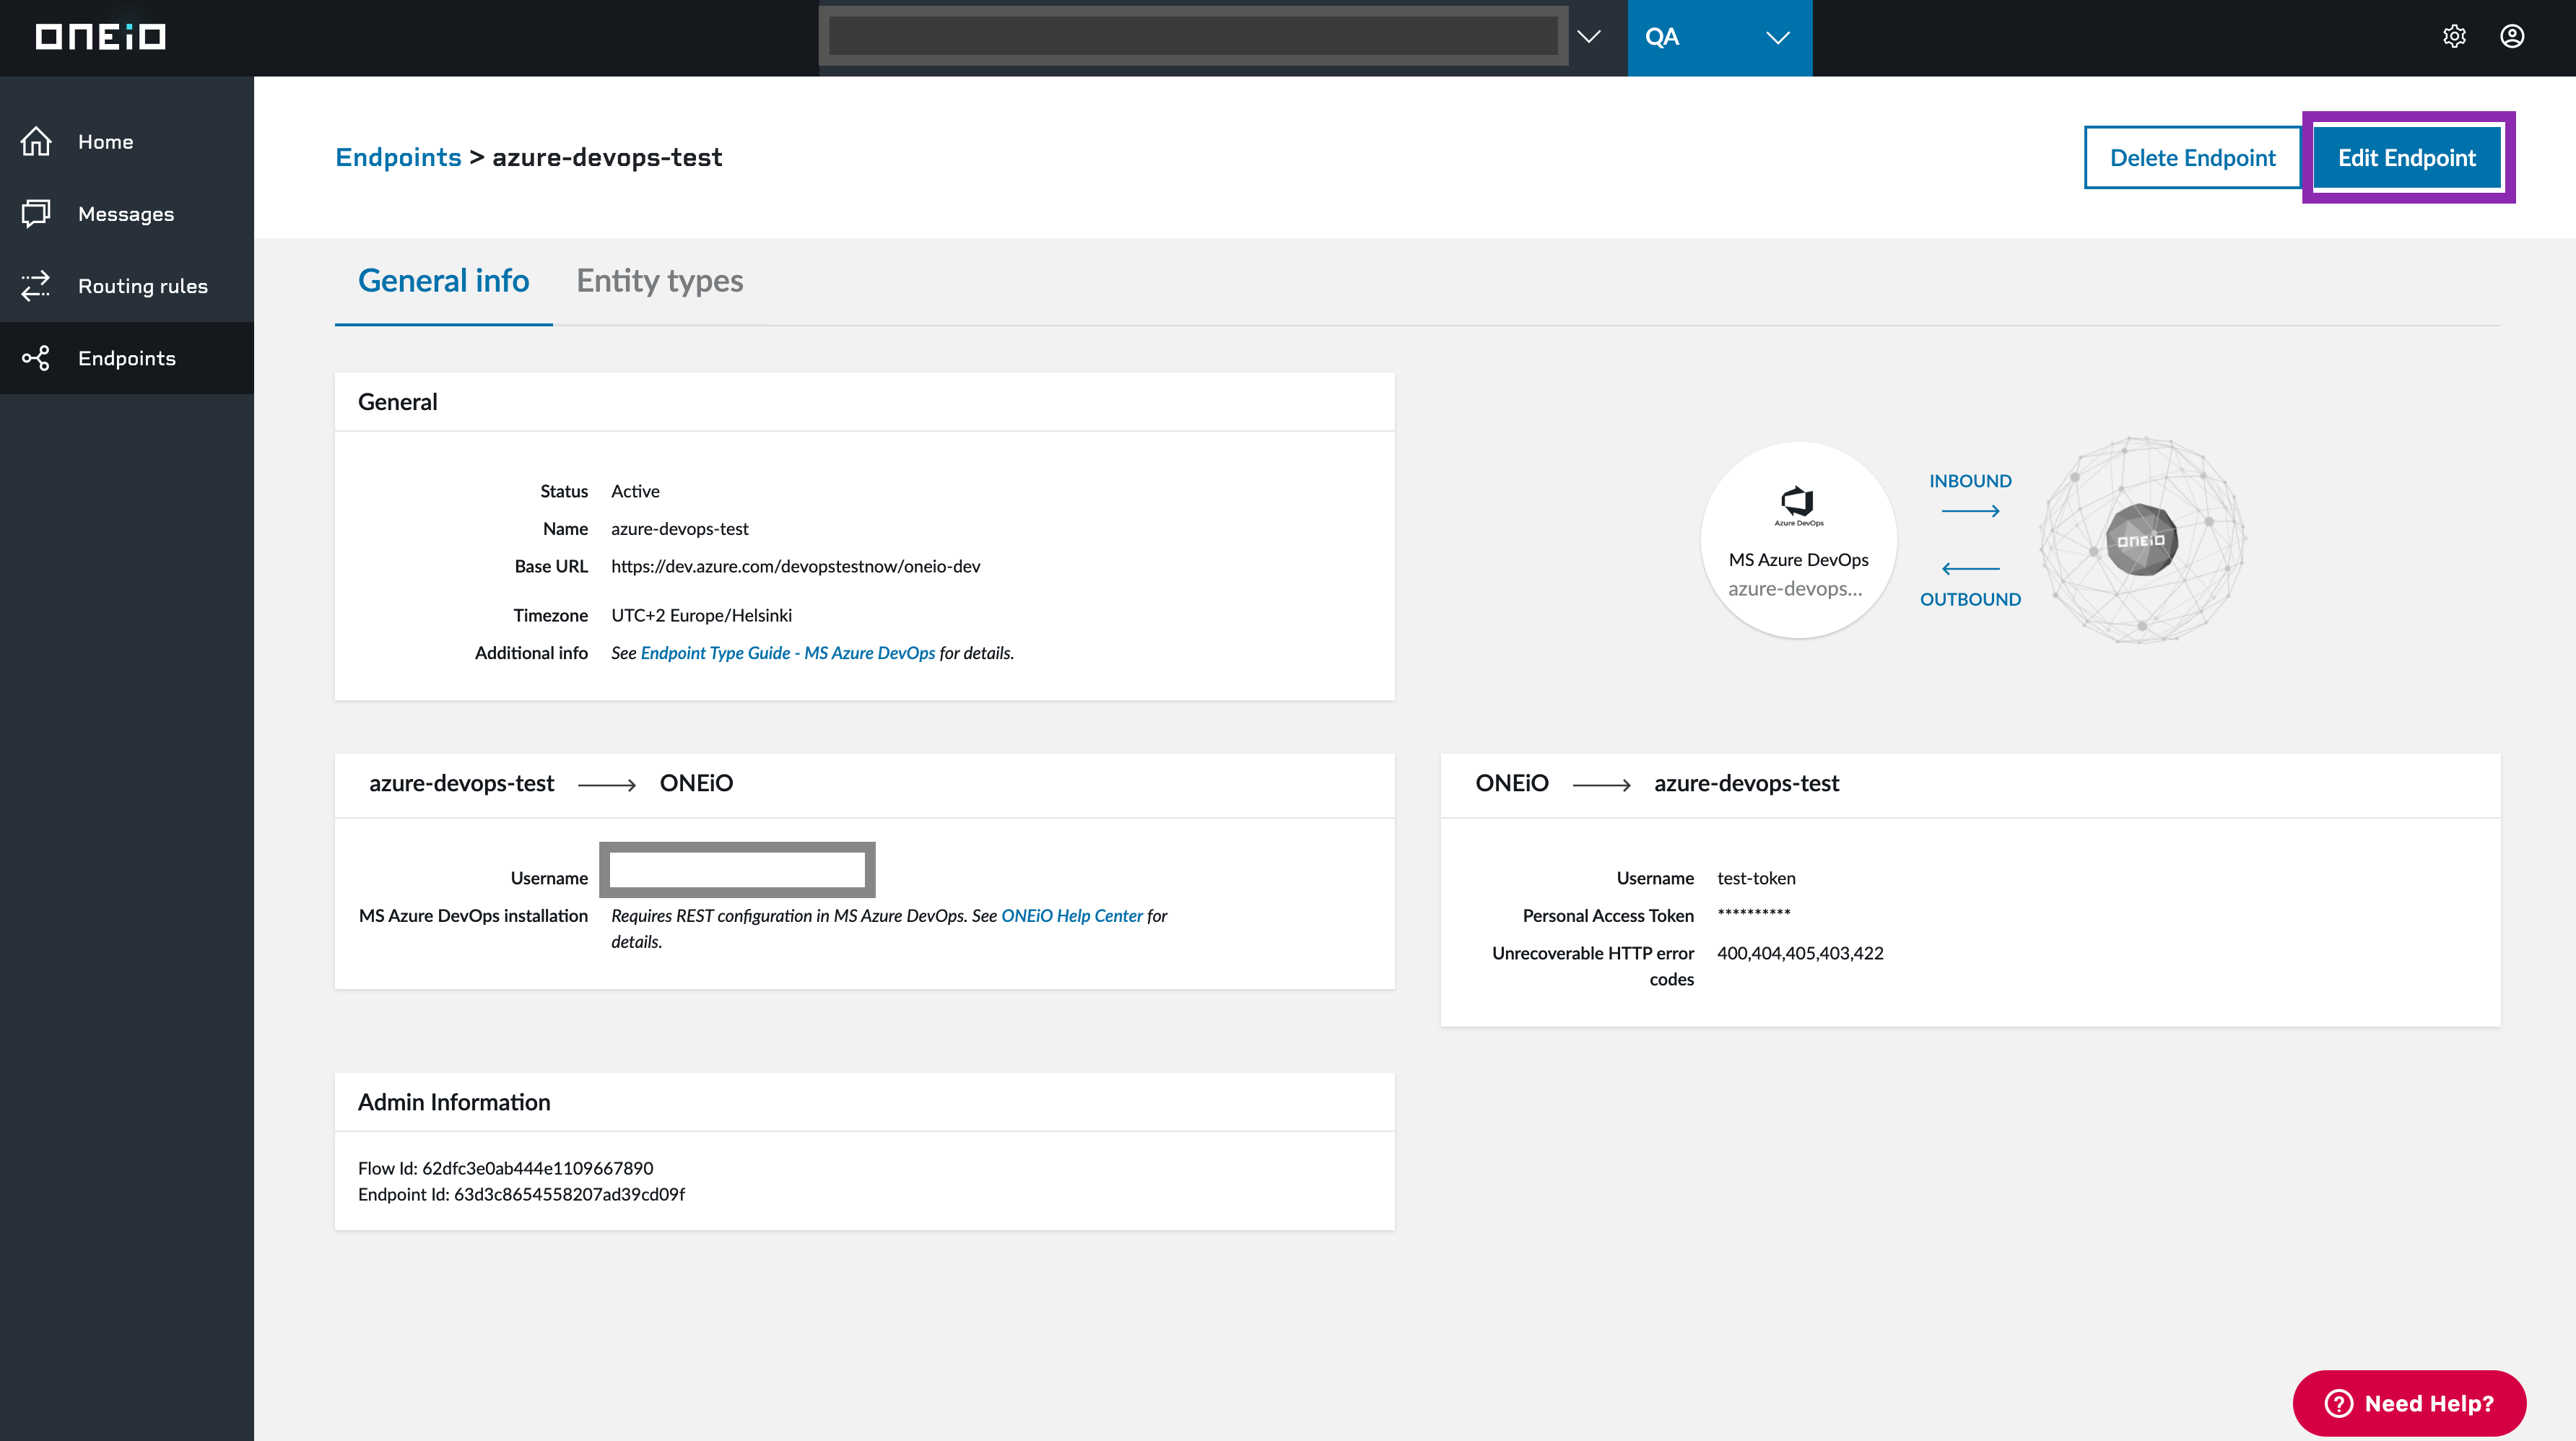Switch to the Entity types tab
The image size is (2576, 1441).
659,281
